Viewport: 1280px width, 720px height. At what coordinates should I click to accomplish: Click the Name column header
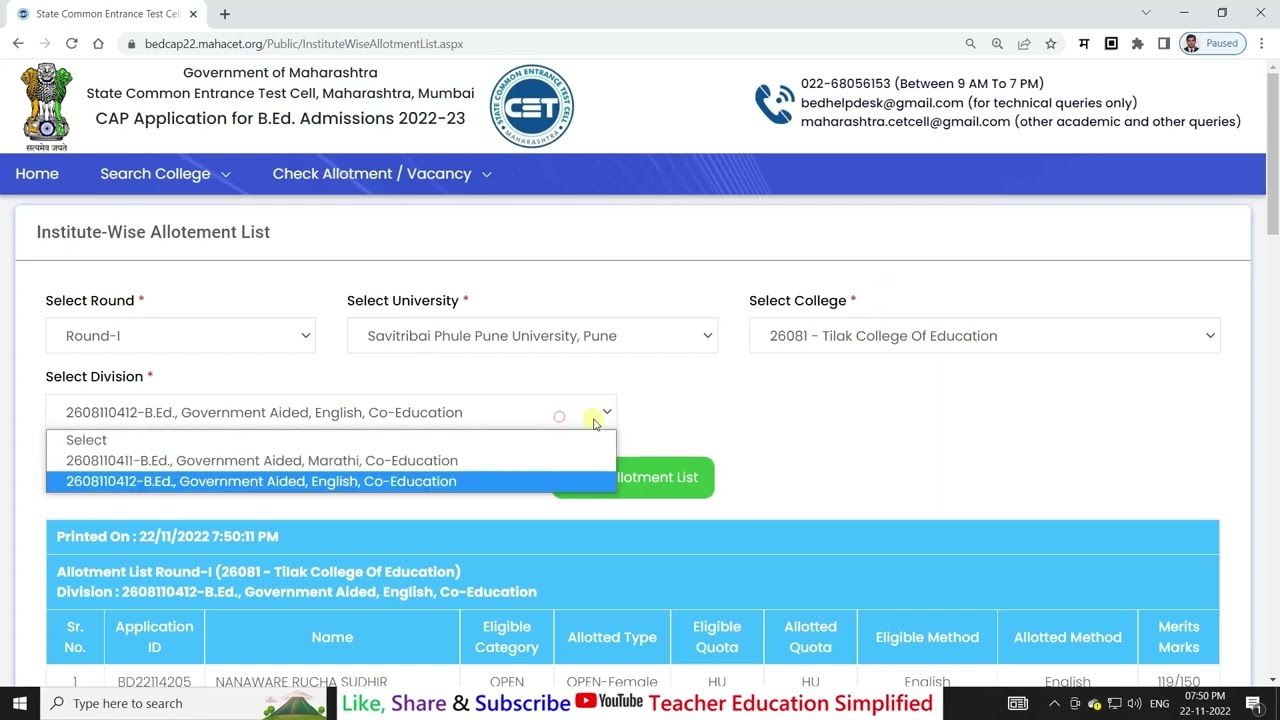[x=332, y=637]
